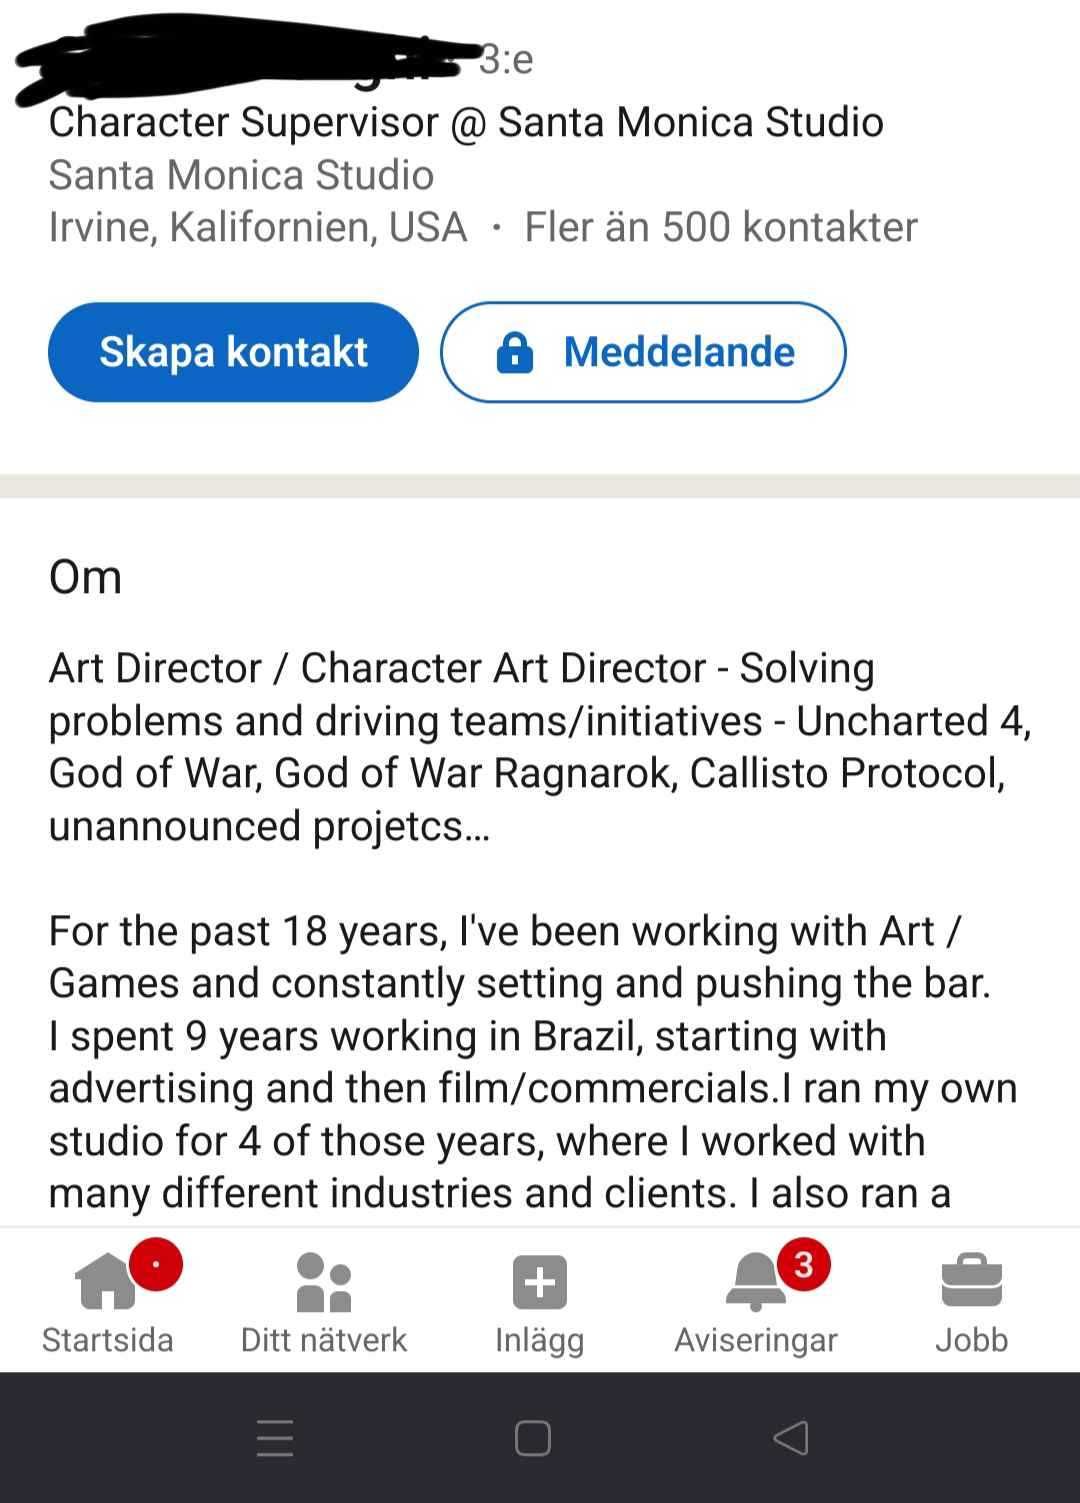The height and width of the screenshot is (1503, 1080).
Task: Tap the Character Supervisor headline text
Action: click(x=466, y=122)
